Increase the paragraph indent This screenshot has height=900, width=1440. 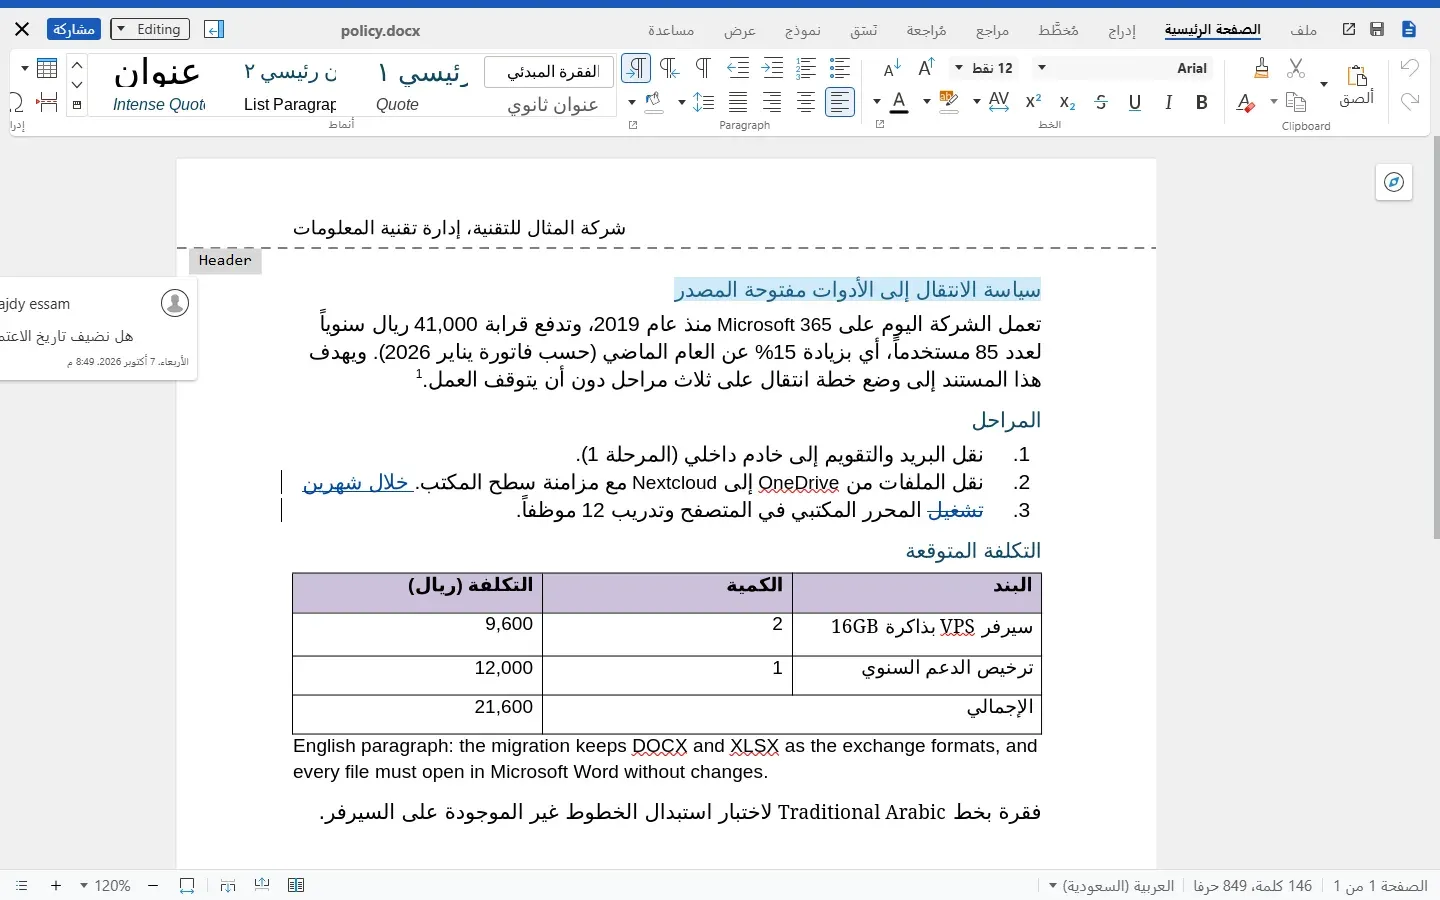click(772, 68)
